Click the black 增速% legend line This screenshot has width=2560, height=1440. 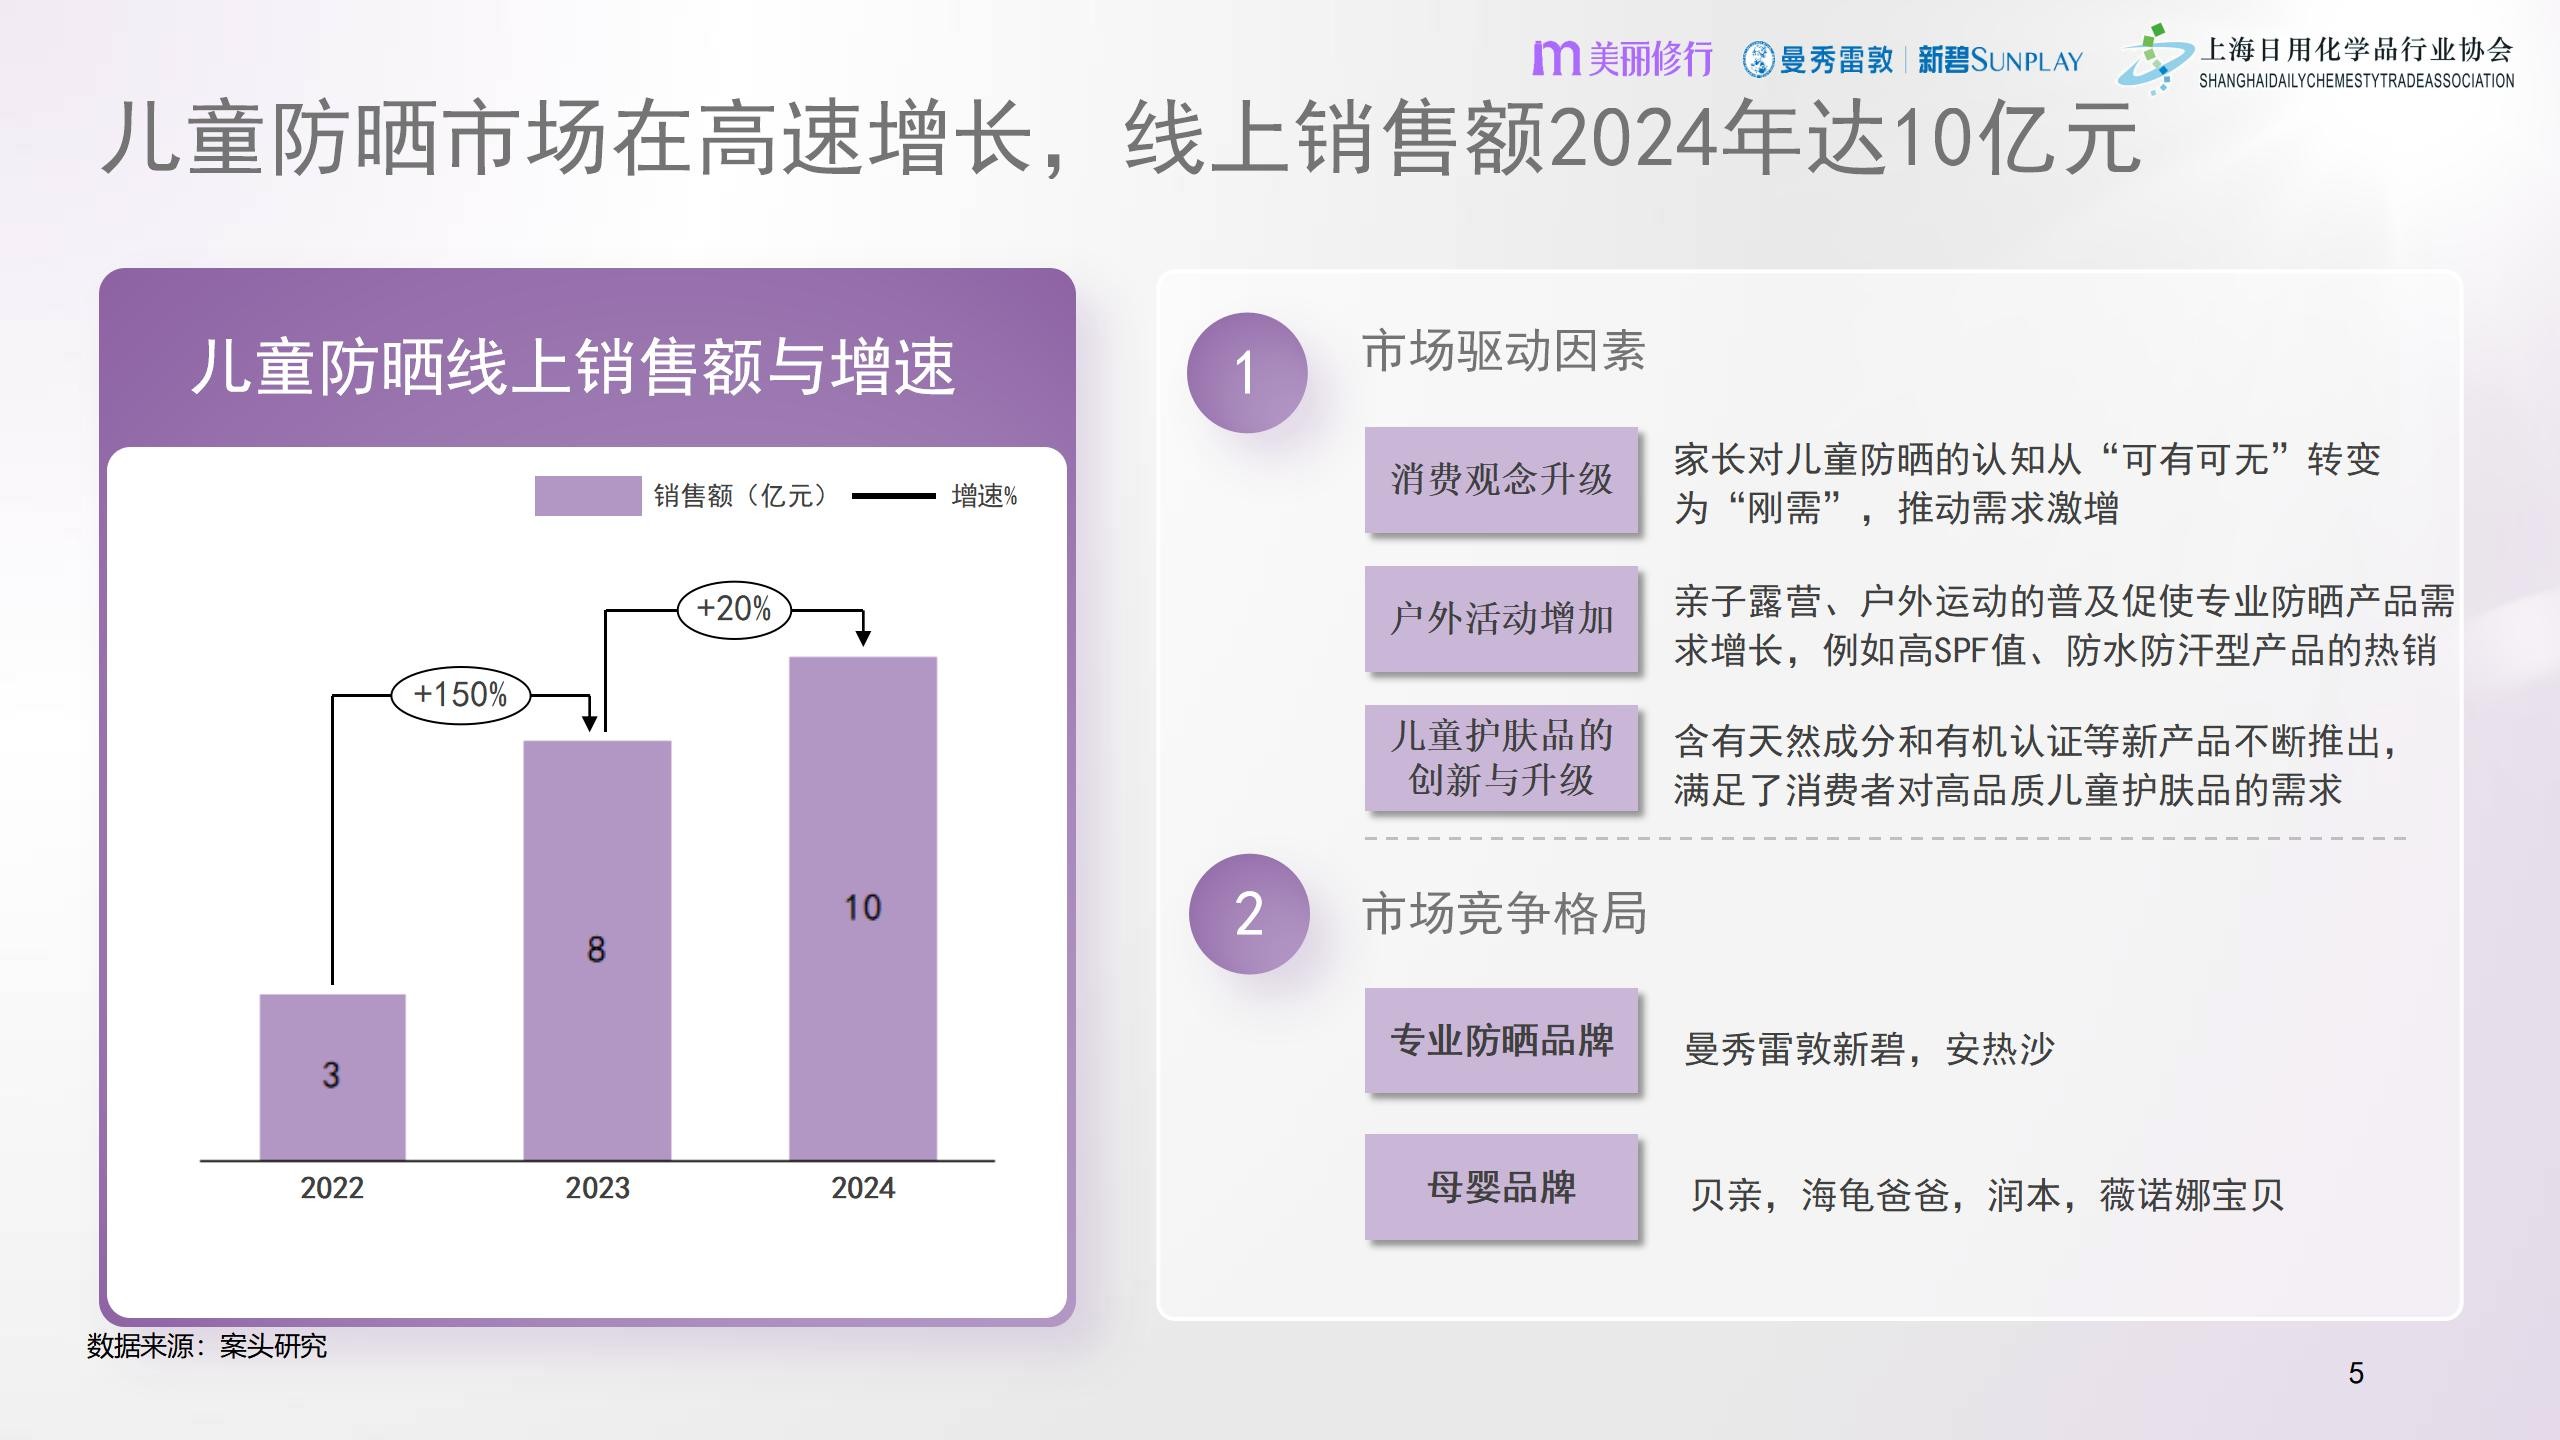click(893, 496)
